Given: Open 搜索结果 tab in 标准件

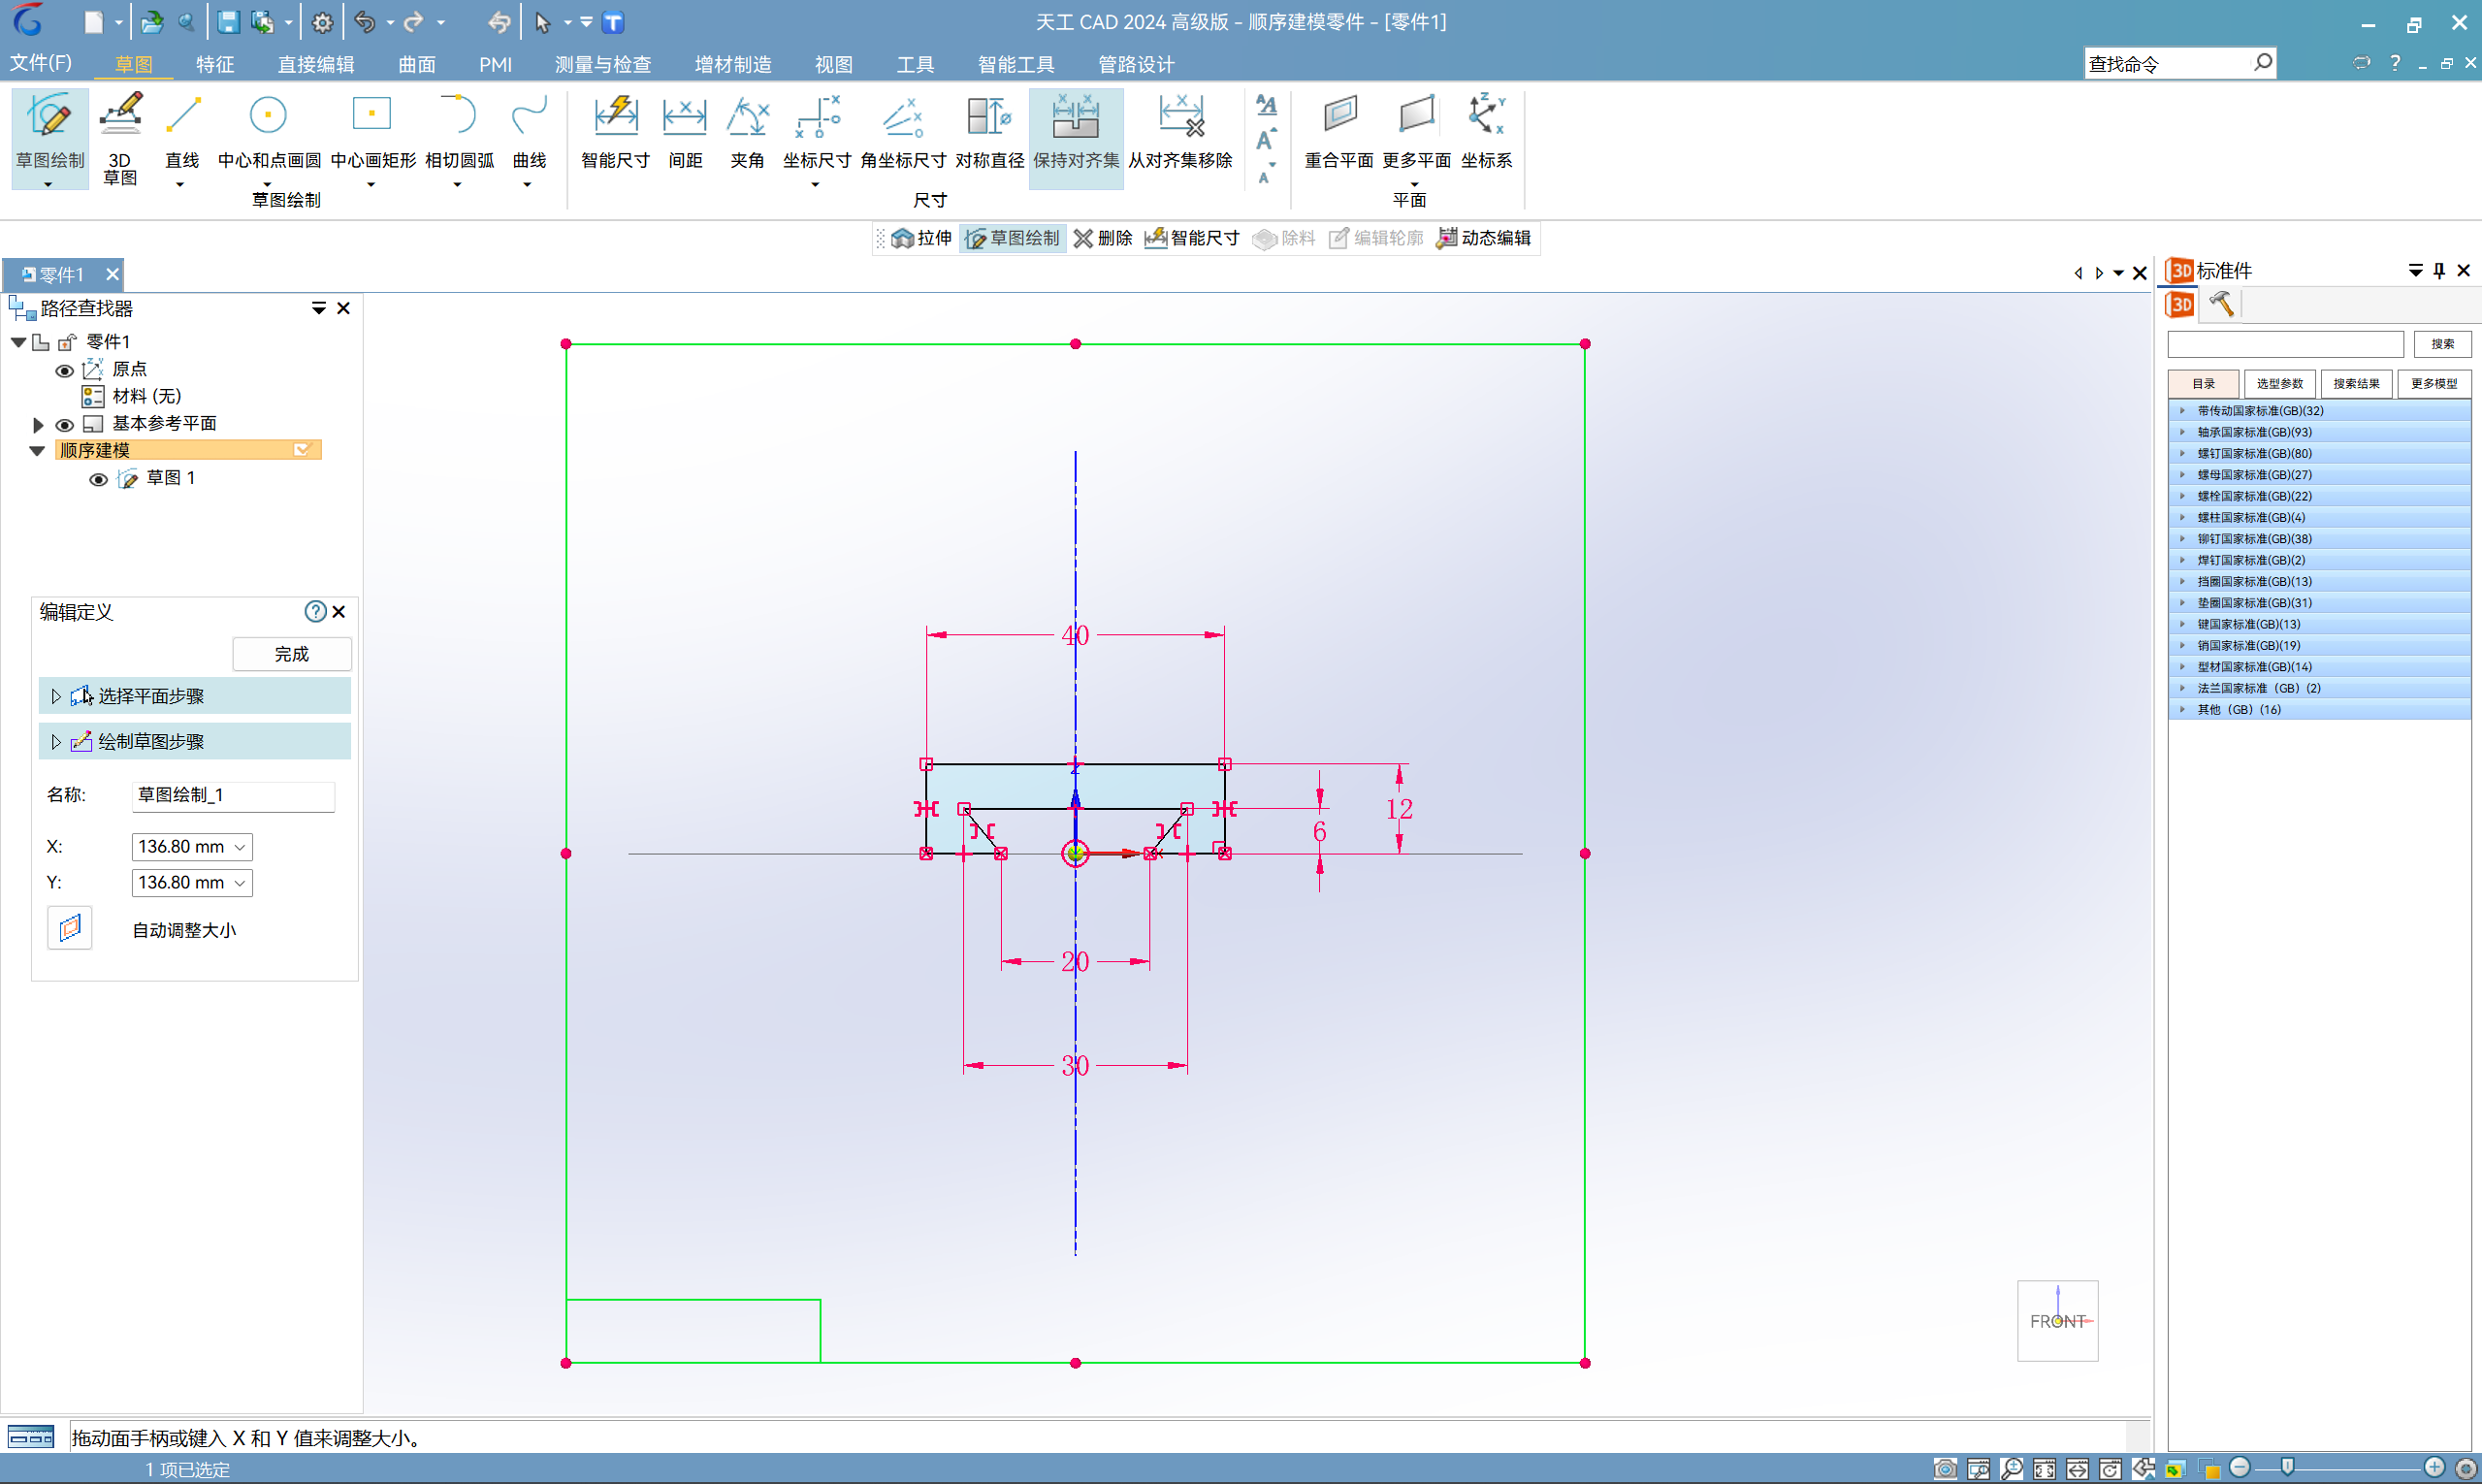Looking at the screenshot, I should (2356, 384).
